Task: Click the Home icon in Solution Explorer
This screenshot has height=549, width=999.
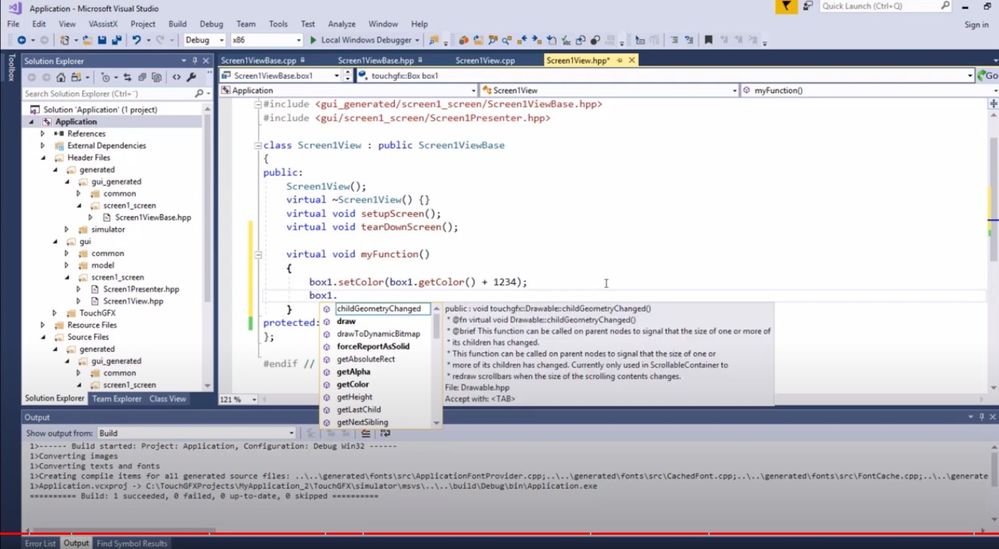Action: coord(61,77)
